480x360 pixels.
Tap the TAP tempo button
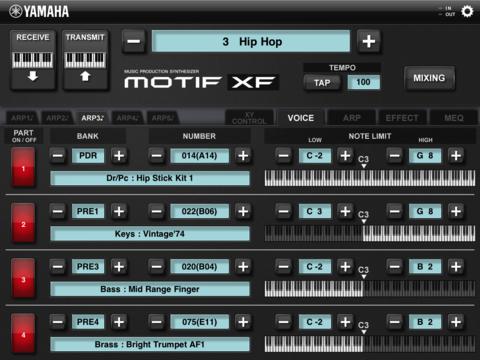tap(322, 83)
